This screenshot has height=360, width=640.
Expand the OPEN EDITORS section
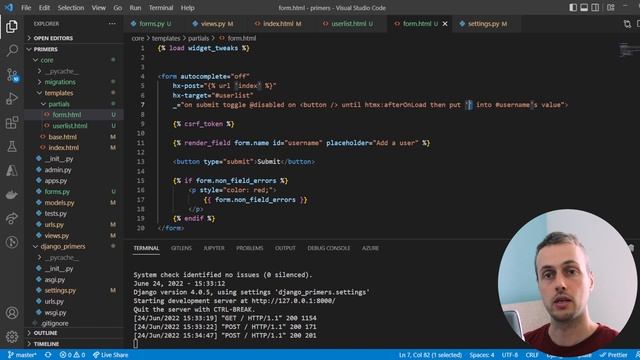[x=73, y=38]
